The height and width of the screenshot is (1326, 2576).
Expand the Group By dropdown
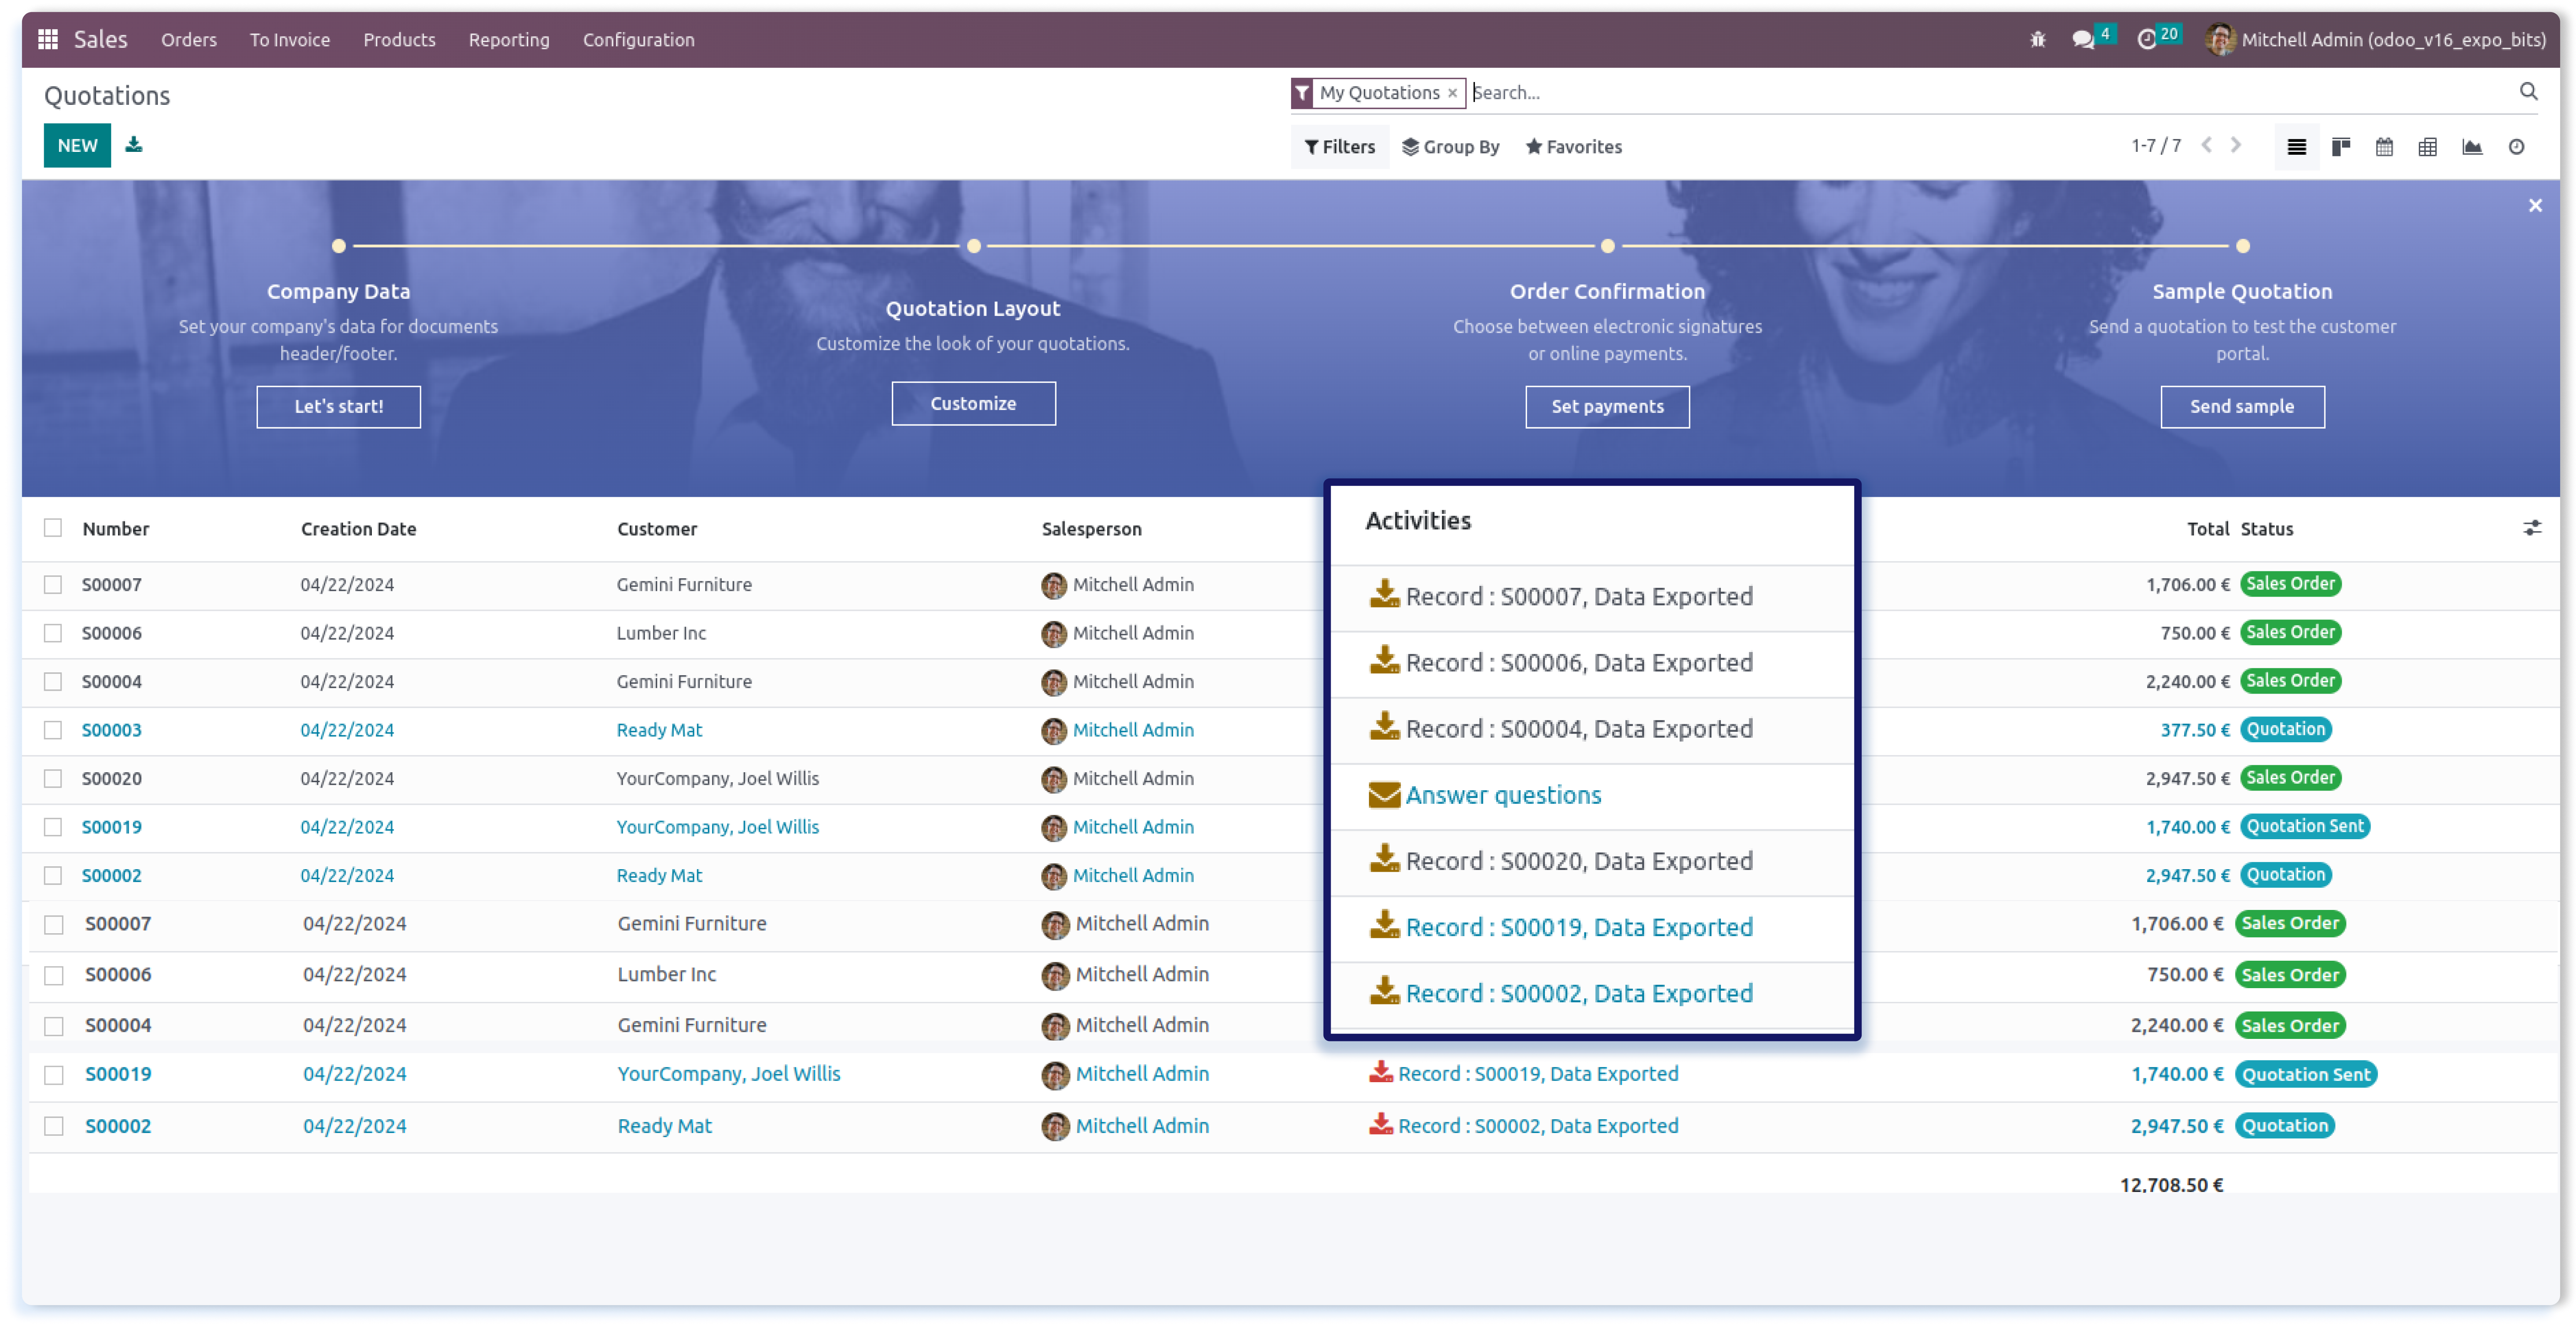(x=1450, y=147)
